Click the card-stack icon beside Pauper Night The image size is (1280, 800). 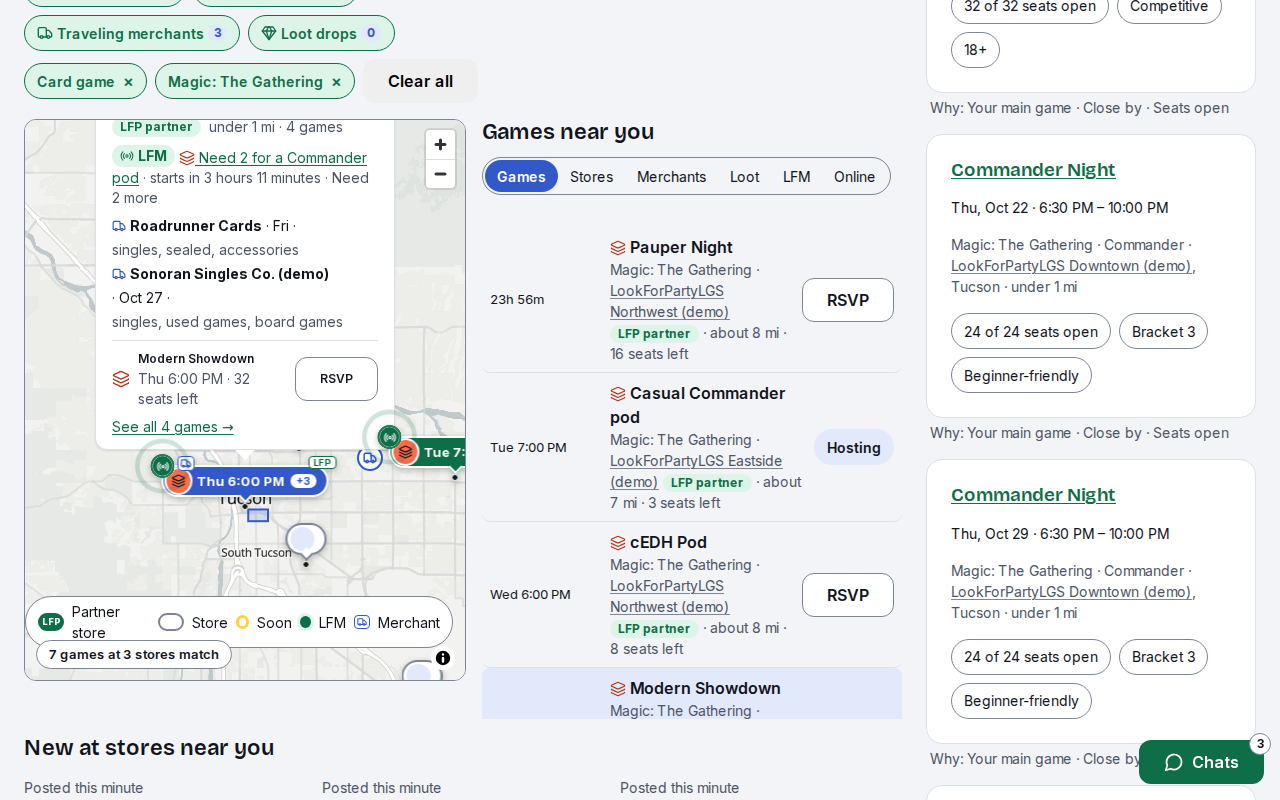tap(618, 248)
